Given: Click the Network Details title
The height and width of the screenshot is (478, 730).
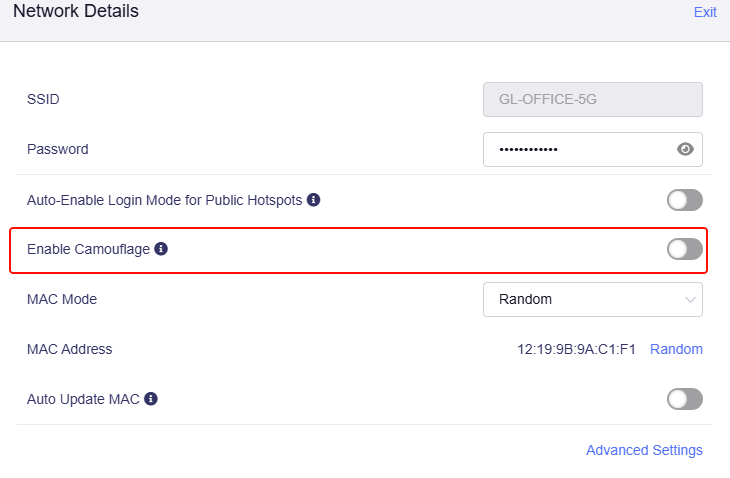Looking at the screenshot, I should pos(76,11).
